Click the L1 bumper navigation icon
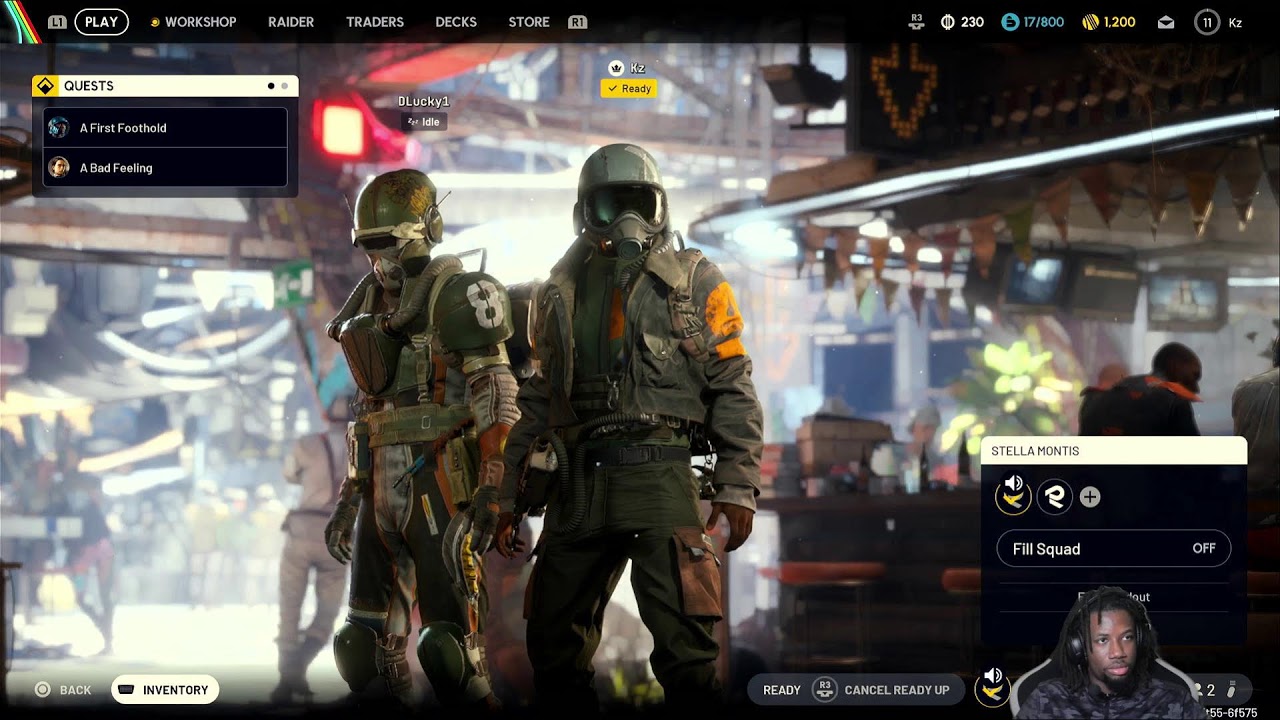Image resolution: width=1280 pixels, height=720 pixels. click(57, 22)
